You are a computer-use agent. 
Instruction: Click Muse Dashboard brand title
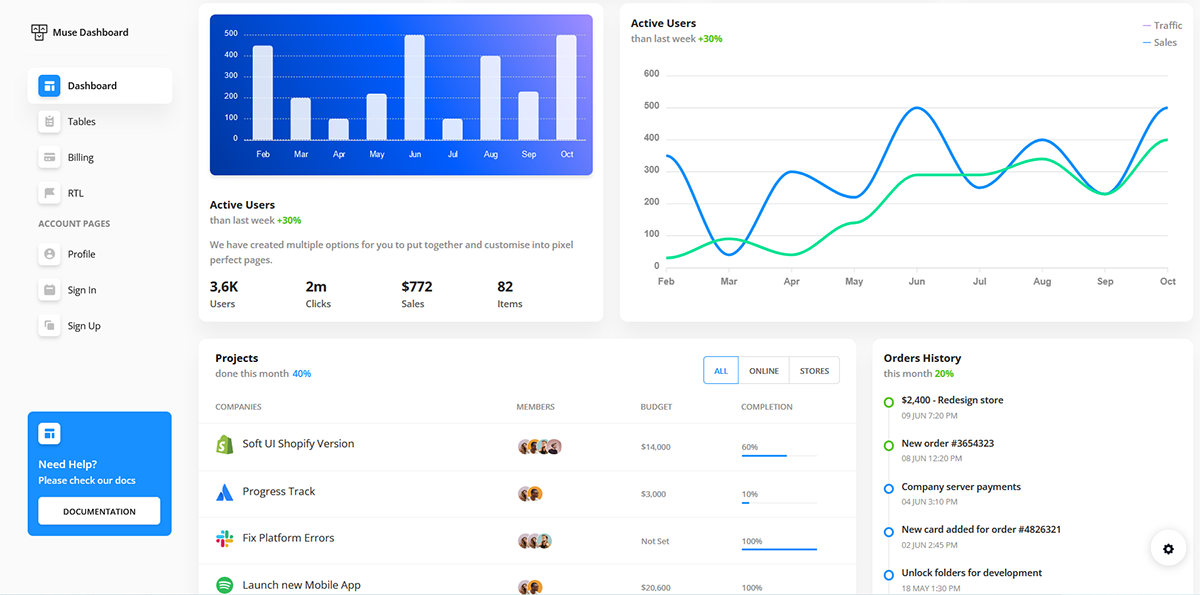(x=90, y=32)
